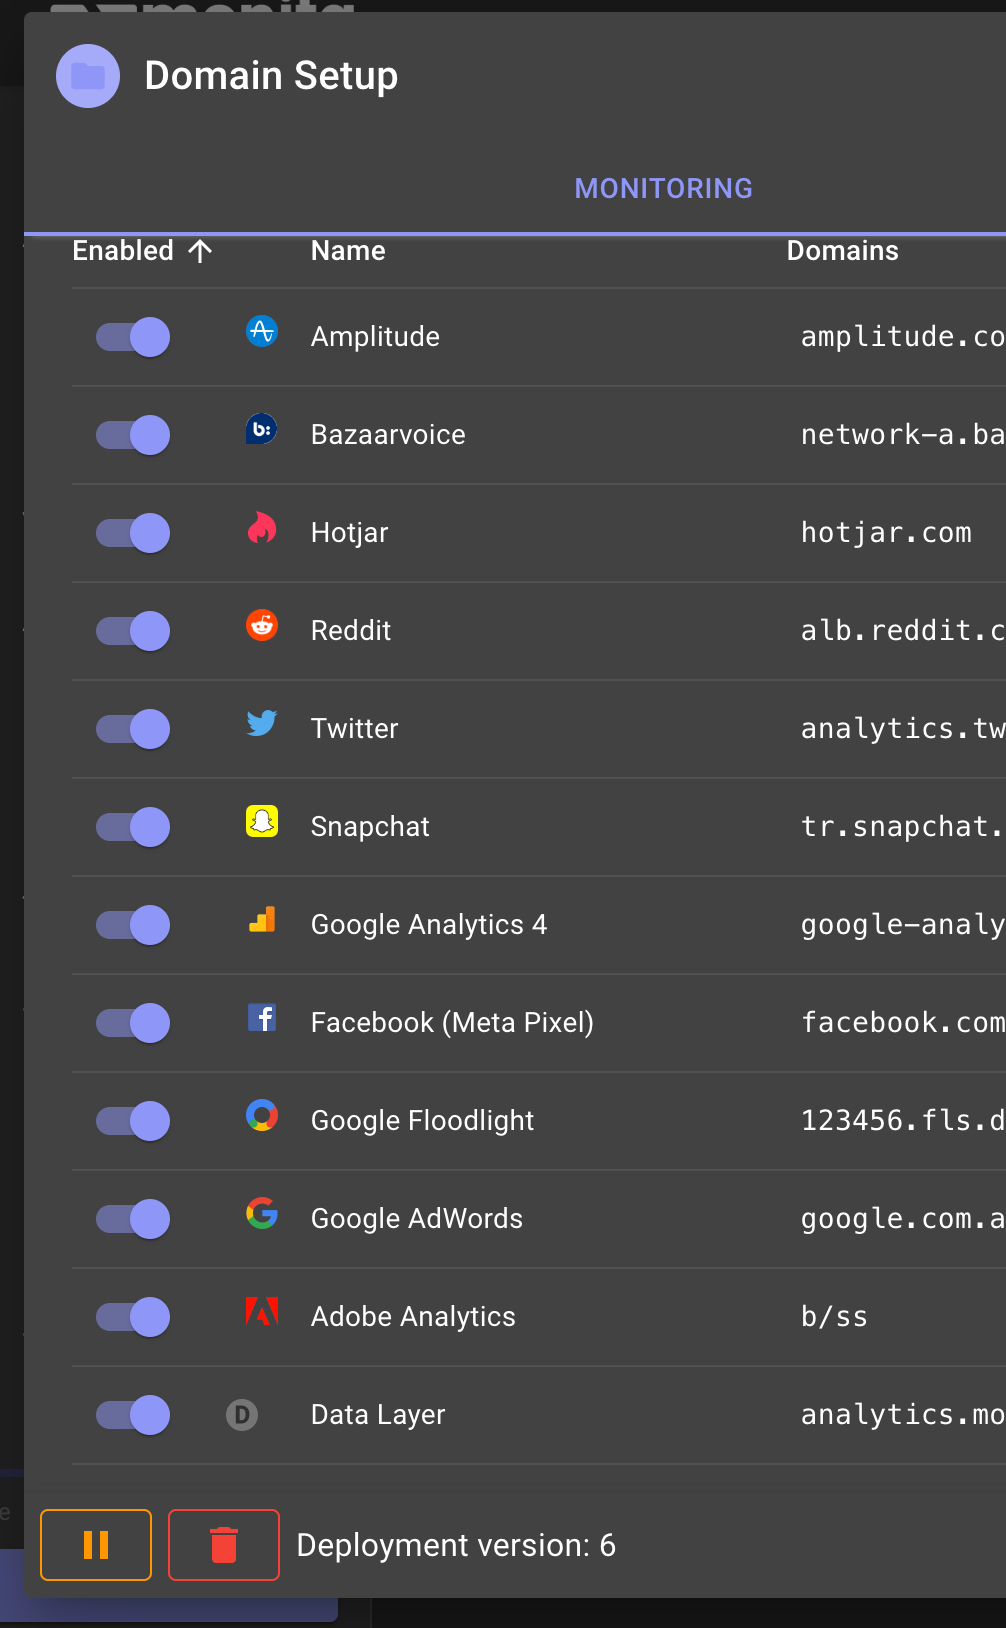Turn off the Reddit switch
This screenshot has height=1628, width=1006.
pyautogui.click(x=133, y=631)
